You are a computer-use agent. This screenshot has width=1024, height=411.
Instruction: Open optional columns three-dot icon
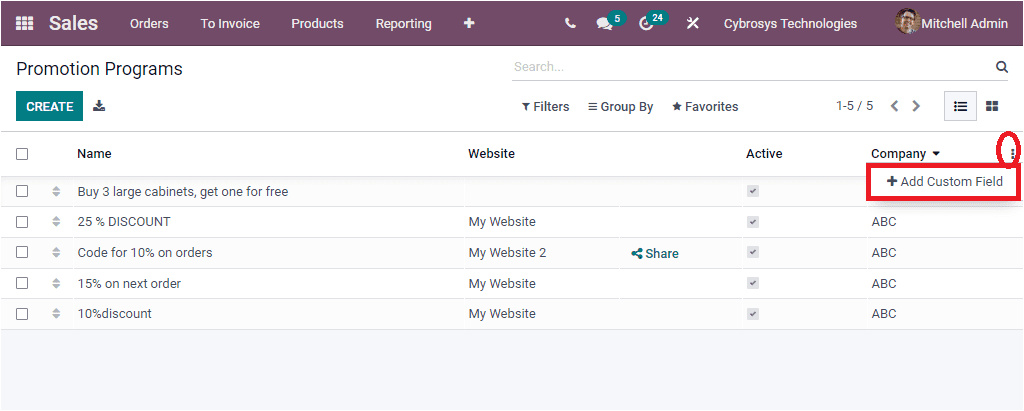coord(1012,154)
